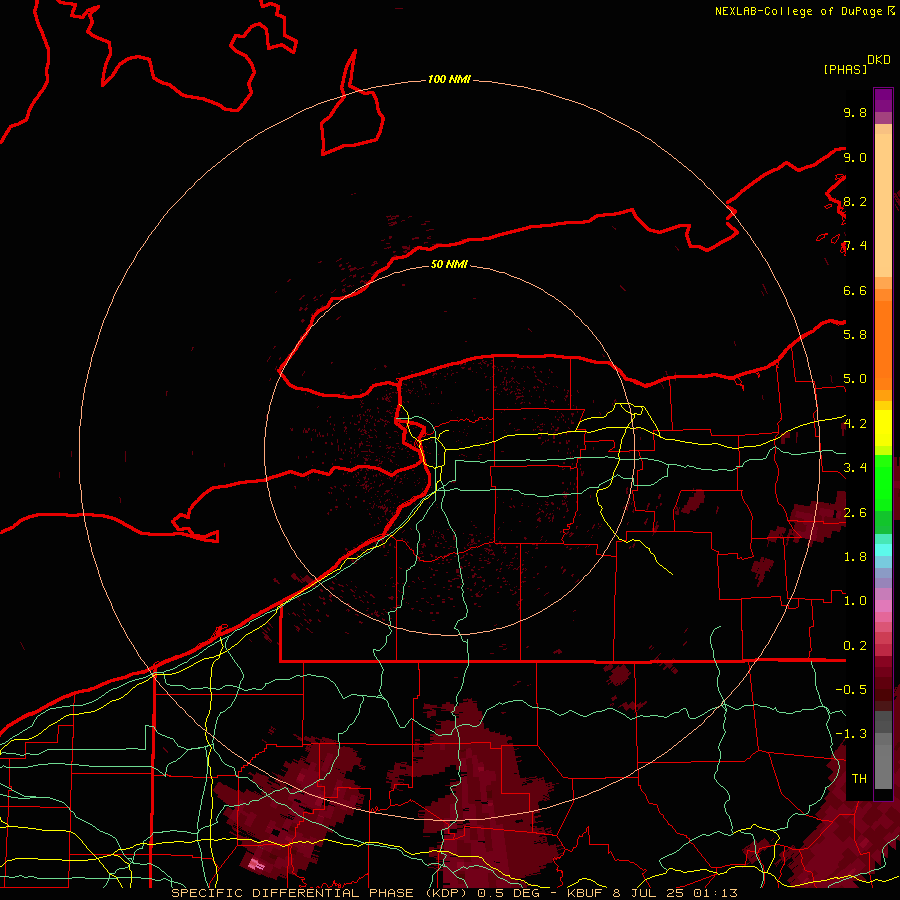Image resolution: width=900 pixels, height=900 pixels.
Task: Select the purple swatch at the scale top
Action: coord(883,100)
